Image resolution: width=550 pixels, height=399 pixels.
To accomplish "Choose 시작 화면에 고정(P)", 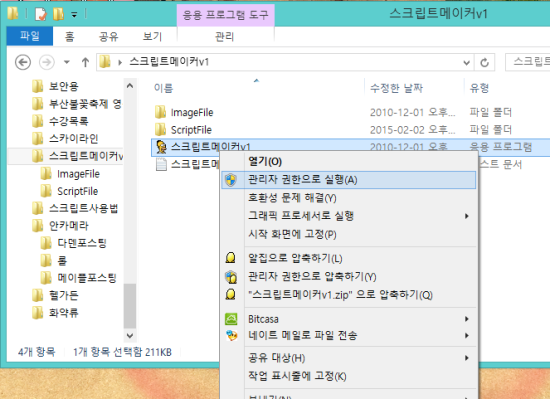I will (349, 234).
